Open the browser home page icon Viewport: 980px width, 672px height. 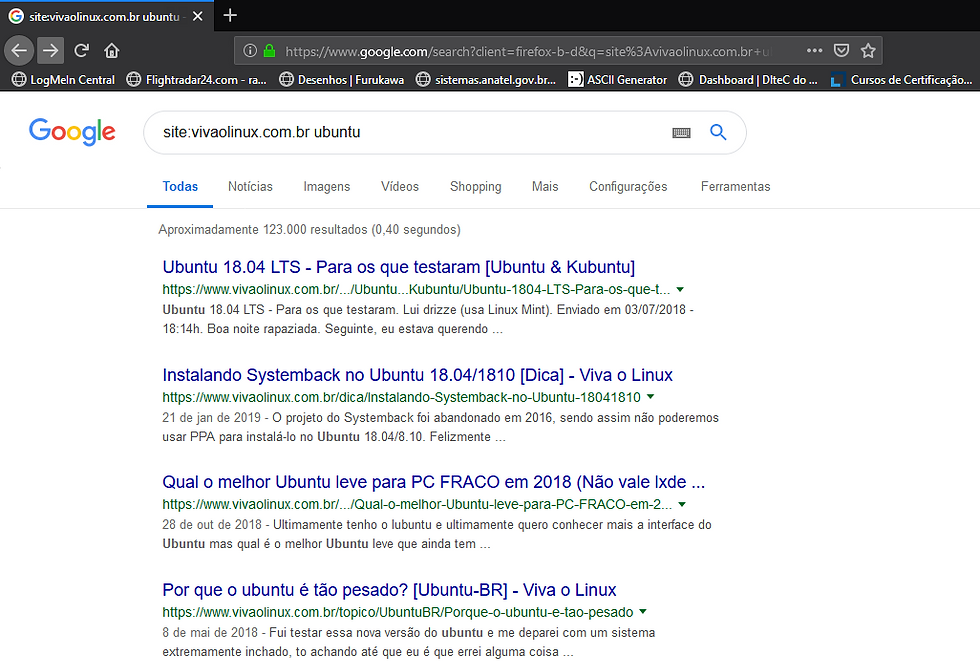pos(111,51)
